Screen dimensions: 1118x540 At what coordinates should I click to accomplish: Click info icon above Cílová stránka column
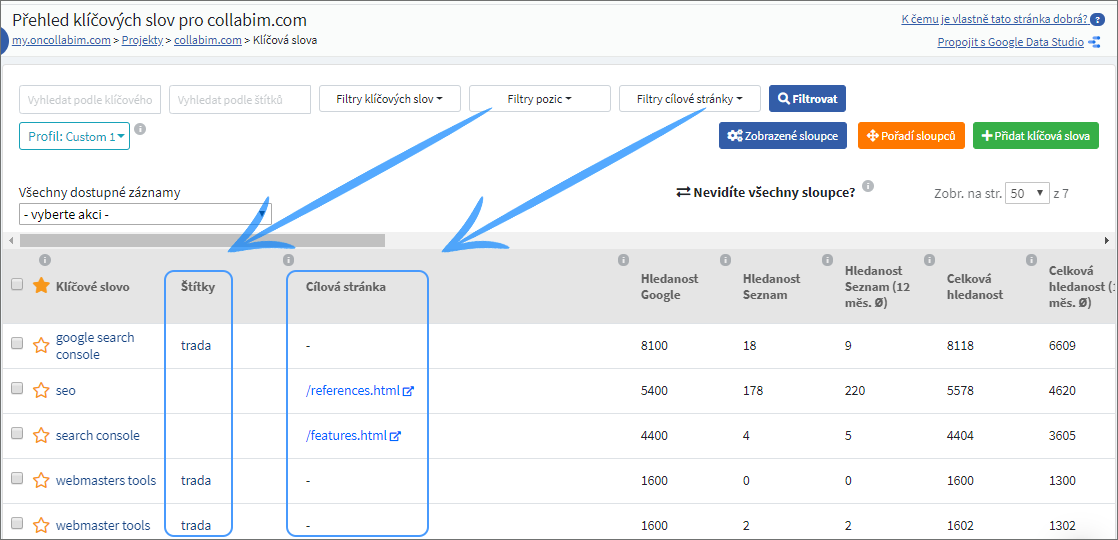click(289, 260)
